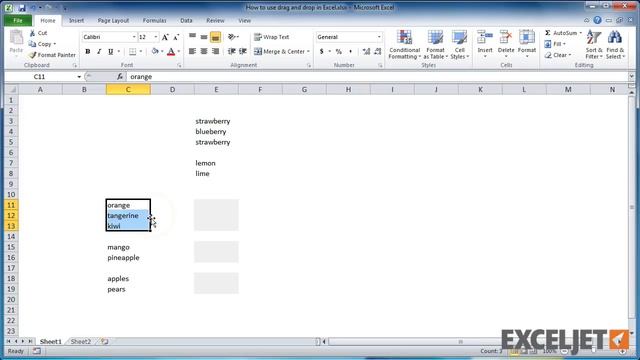Screen dimensions: 640x360
Task: Open Sort & Filter
Action: tap(594, 44)
